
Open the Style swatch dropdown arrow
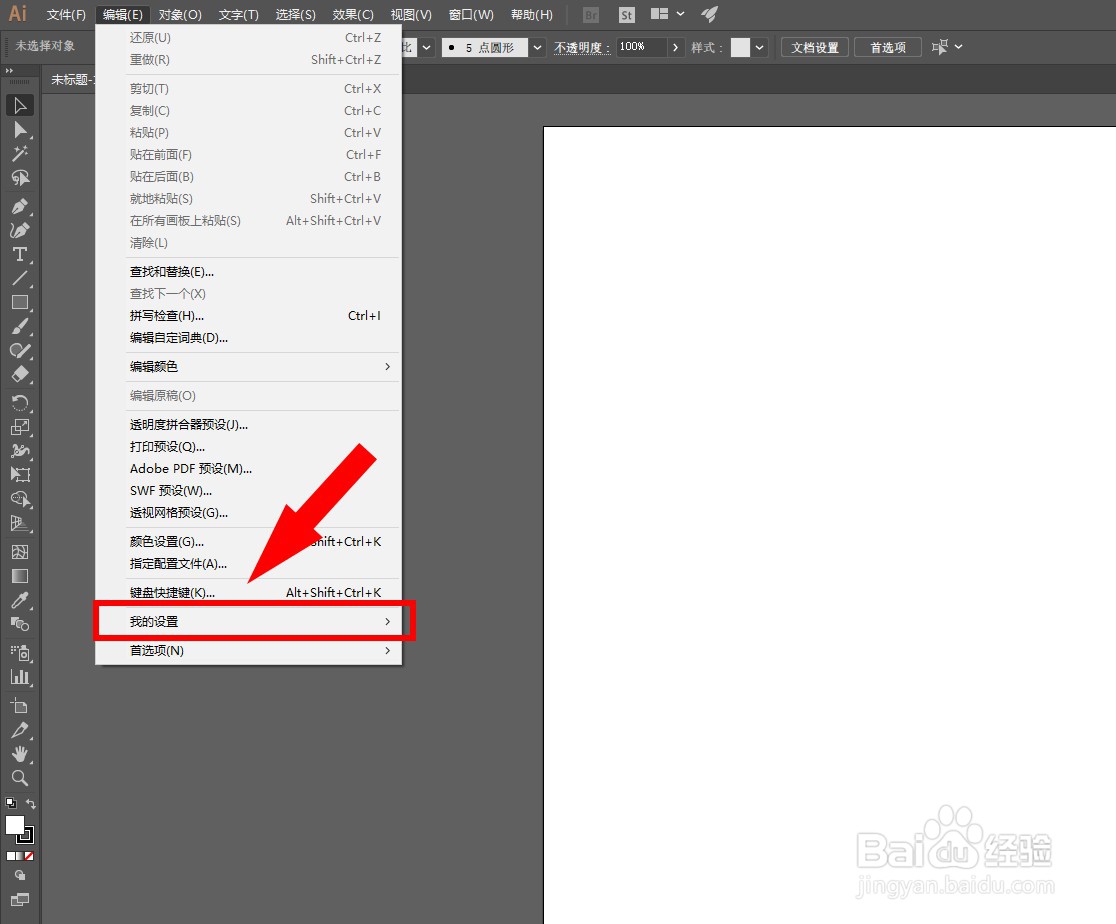point(759,48)
